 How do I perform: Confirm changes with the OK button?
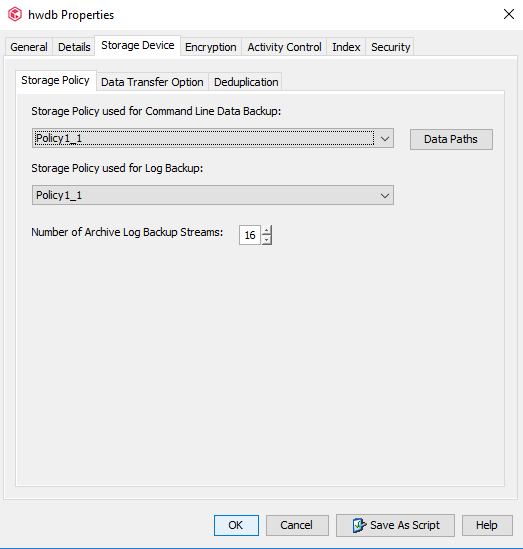(236, 525)
